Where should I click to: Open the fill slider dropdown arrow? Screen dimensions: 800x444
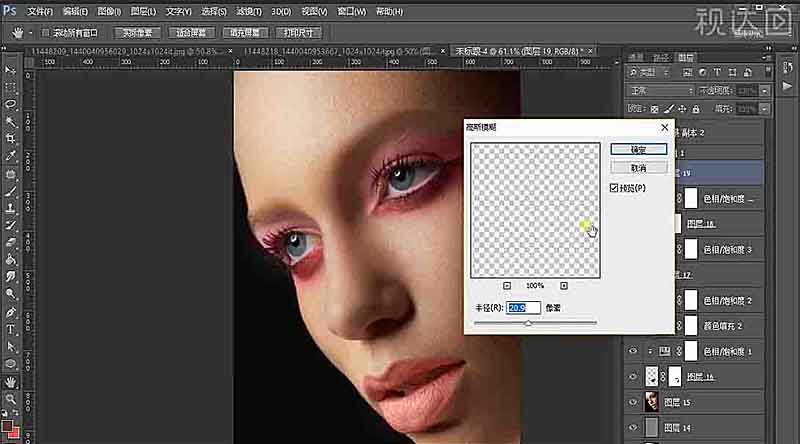[764, 109]
